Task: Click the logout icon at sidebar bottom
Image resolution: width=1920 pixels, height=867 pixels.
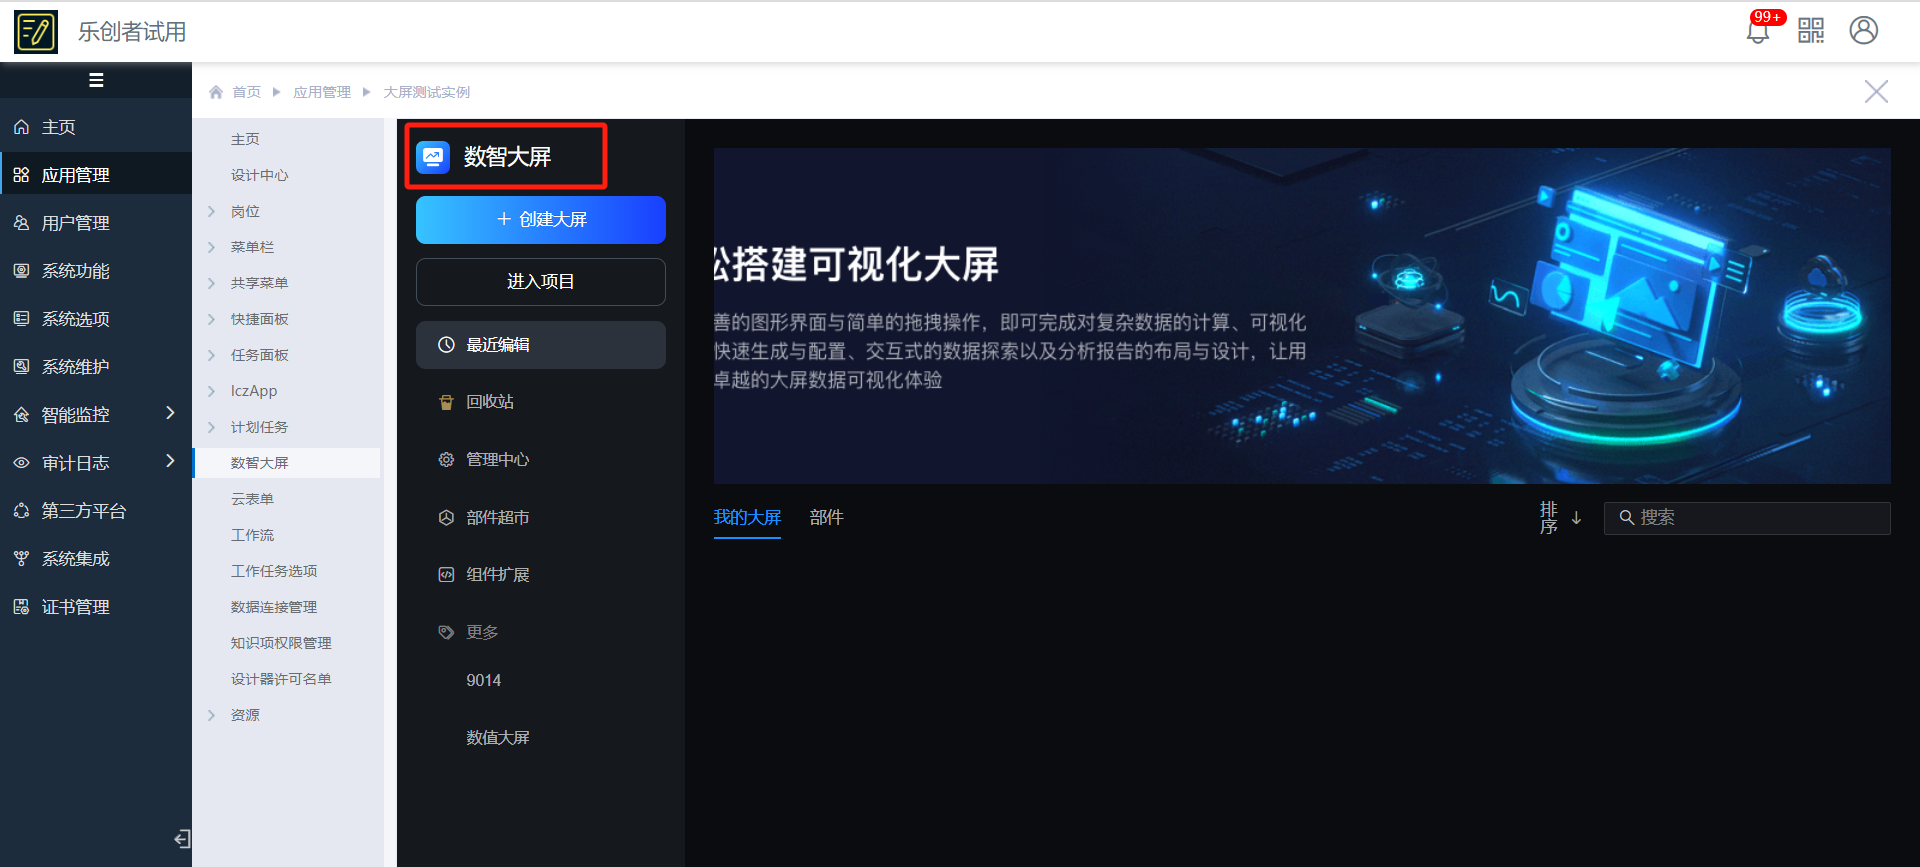Action: (182, 839)
